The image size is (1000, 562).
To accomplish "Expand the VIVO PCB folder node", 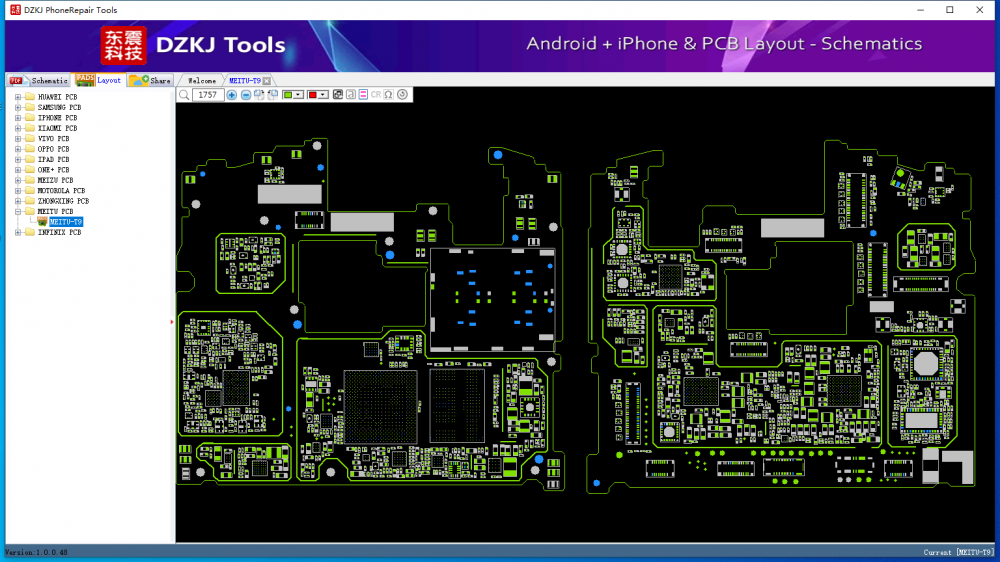I will (x=18, y=138).
